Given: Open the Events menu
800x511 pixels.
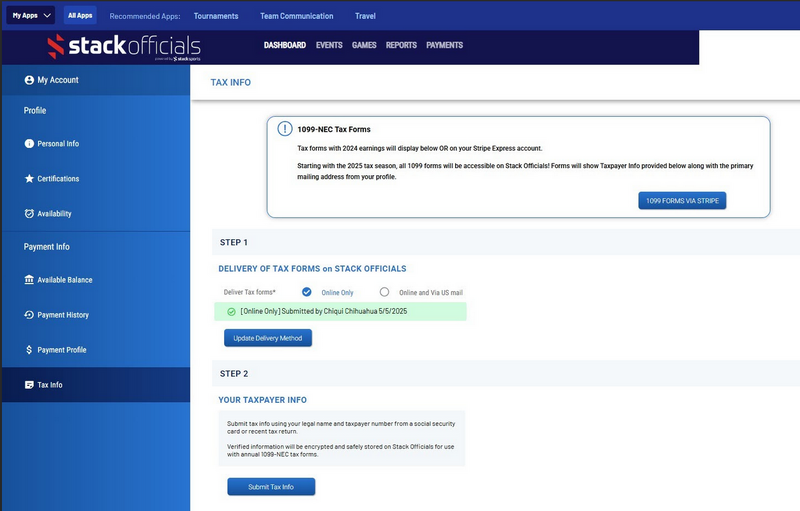Looking at the screenshot, I should (x=329, y=45).
